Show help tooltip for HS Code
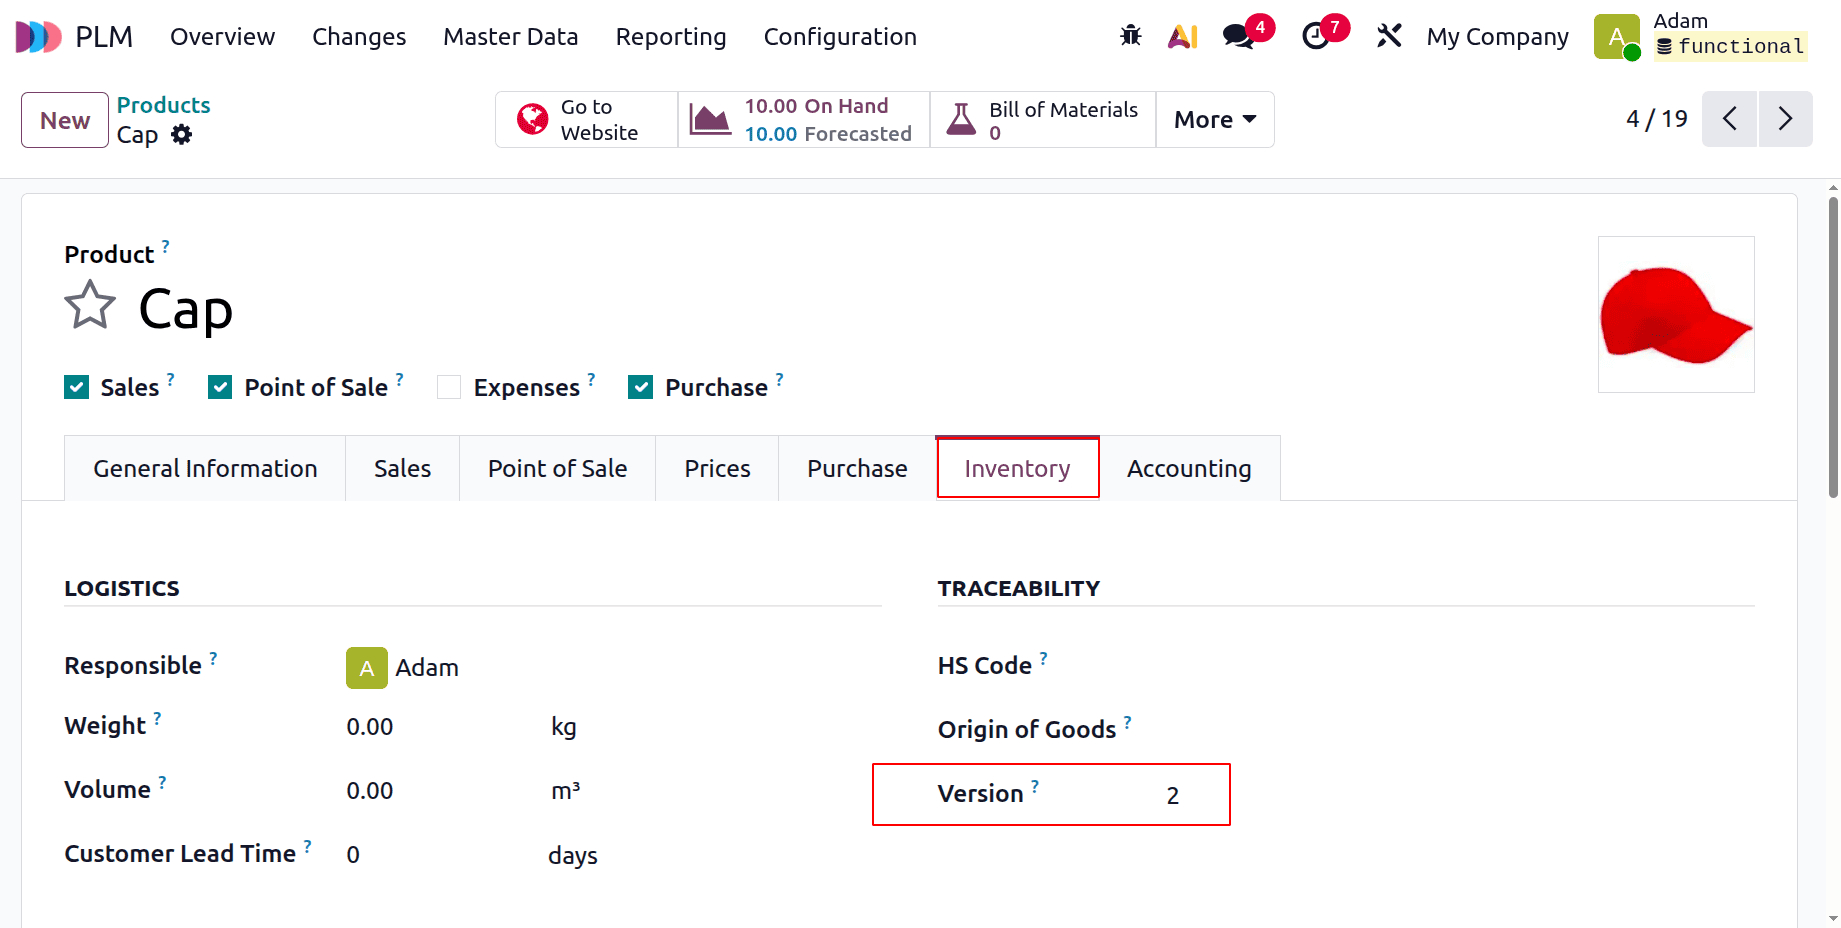This screenshot has width=1841, height=928. pos(1043,658)
